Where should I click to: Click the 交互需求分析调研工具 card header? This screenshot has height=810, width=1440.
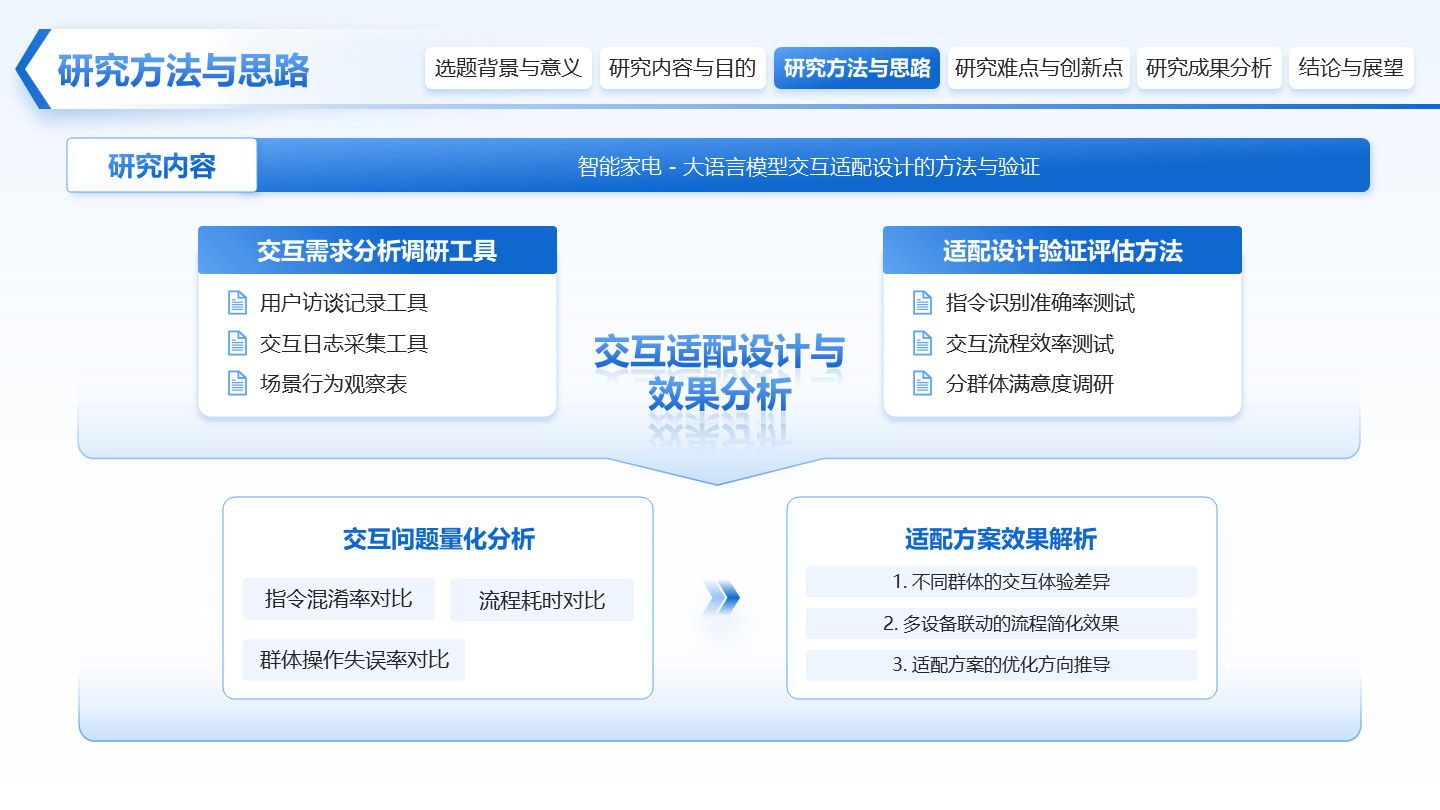click(x=379, y=250)
